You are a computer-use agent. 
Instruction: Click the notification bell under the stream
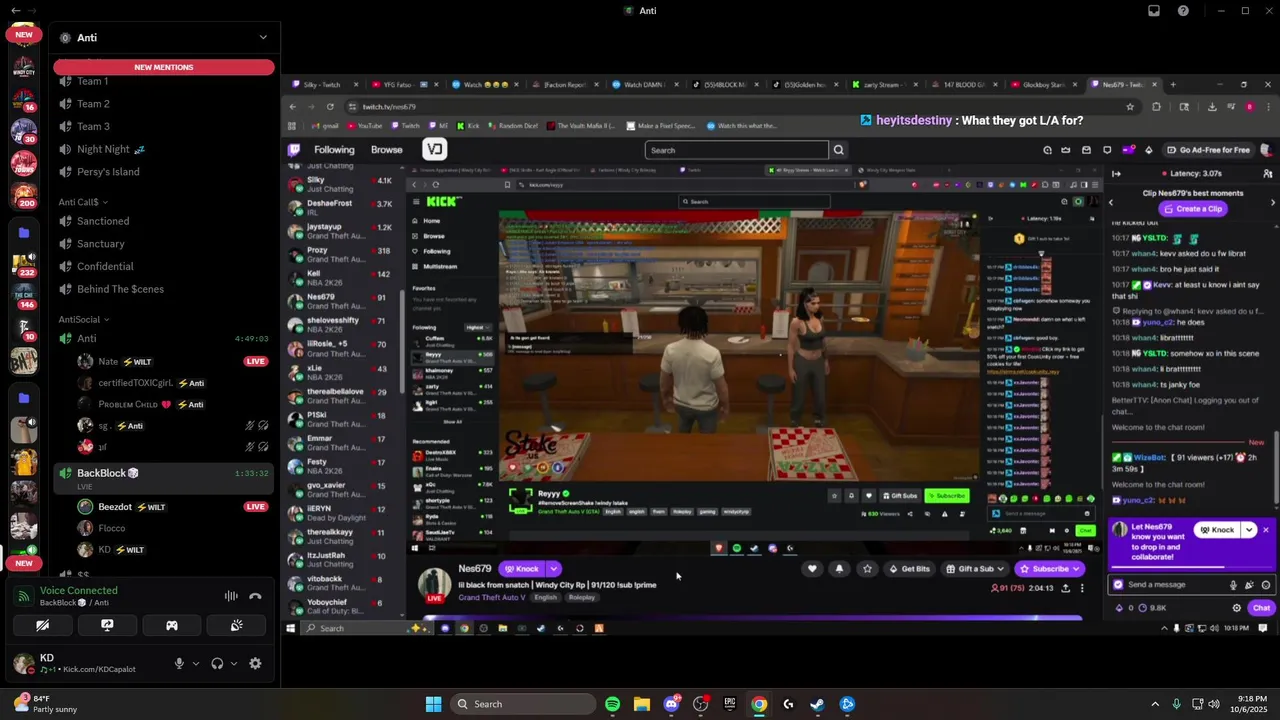click(x=839, y=569)
